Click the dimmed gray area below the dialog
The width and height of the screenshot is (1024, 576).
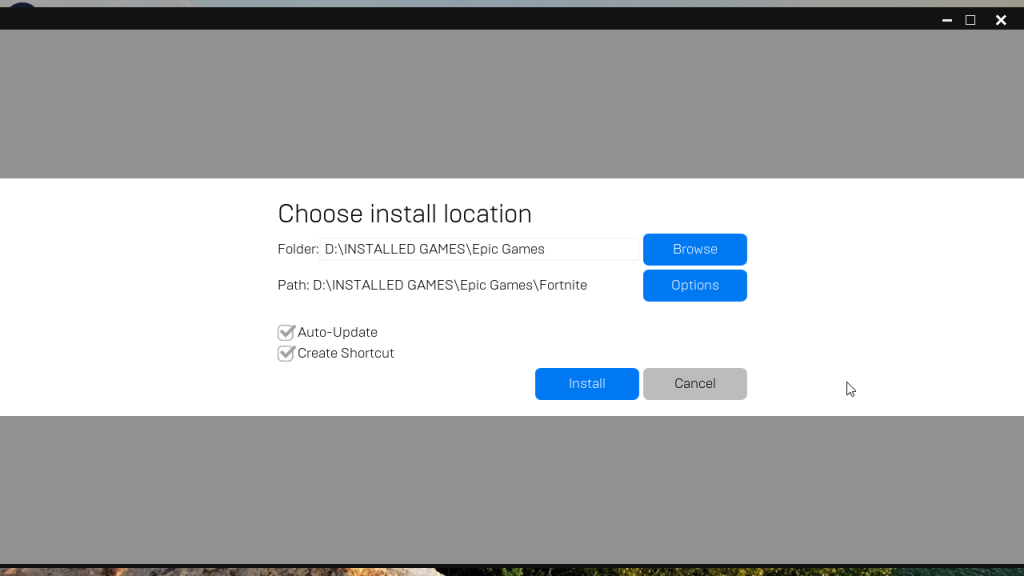click(512, 490)
